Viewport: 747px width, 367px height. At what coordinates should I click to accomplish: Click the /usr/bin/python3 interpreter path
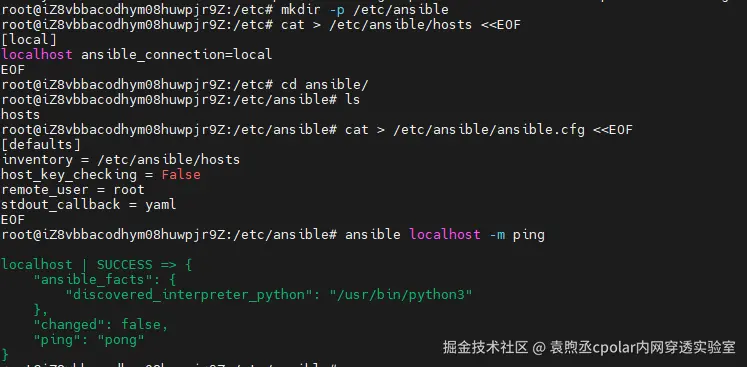401,295
